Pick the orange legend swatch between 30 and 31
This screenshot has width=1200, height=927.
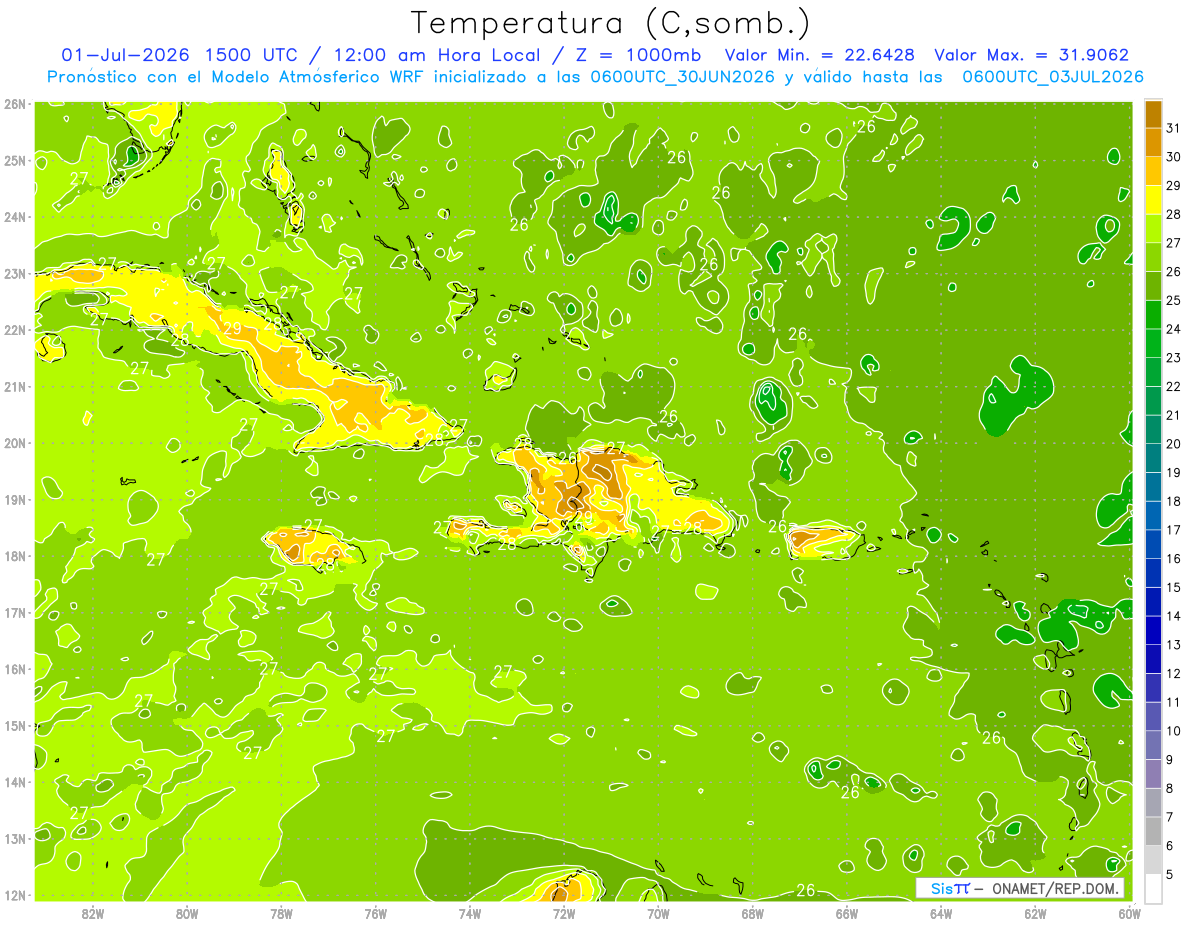[x=1153, y=143]
